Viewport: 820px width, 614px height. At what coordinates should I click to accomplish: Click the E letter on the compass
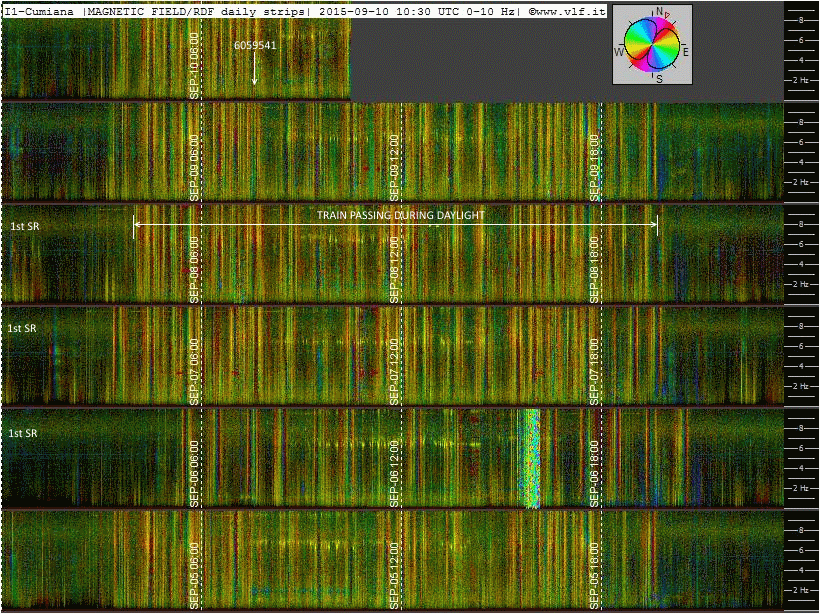[685, 50]
